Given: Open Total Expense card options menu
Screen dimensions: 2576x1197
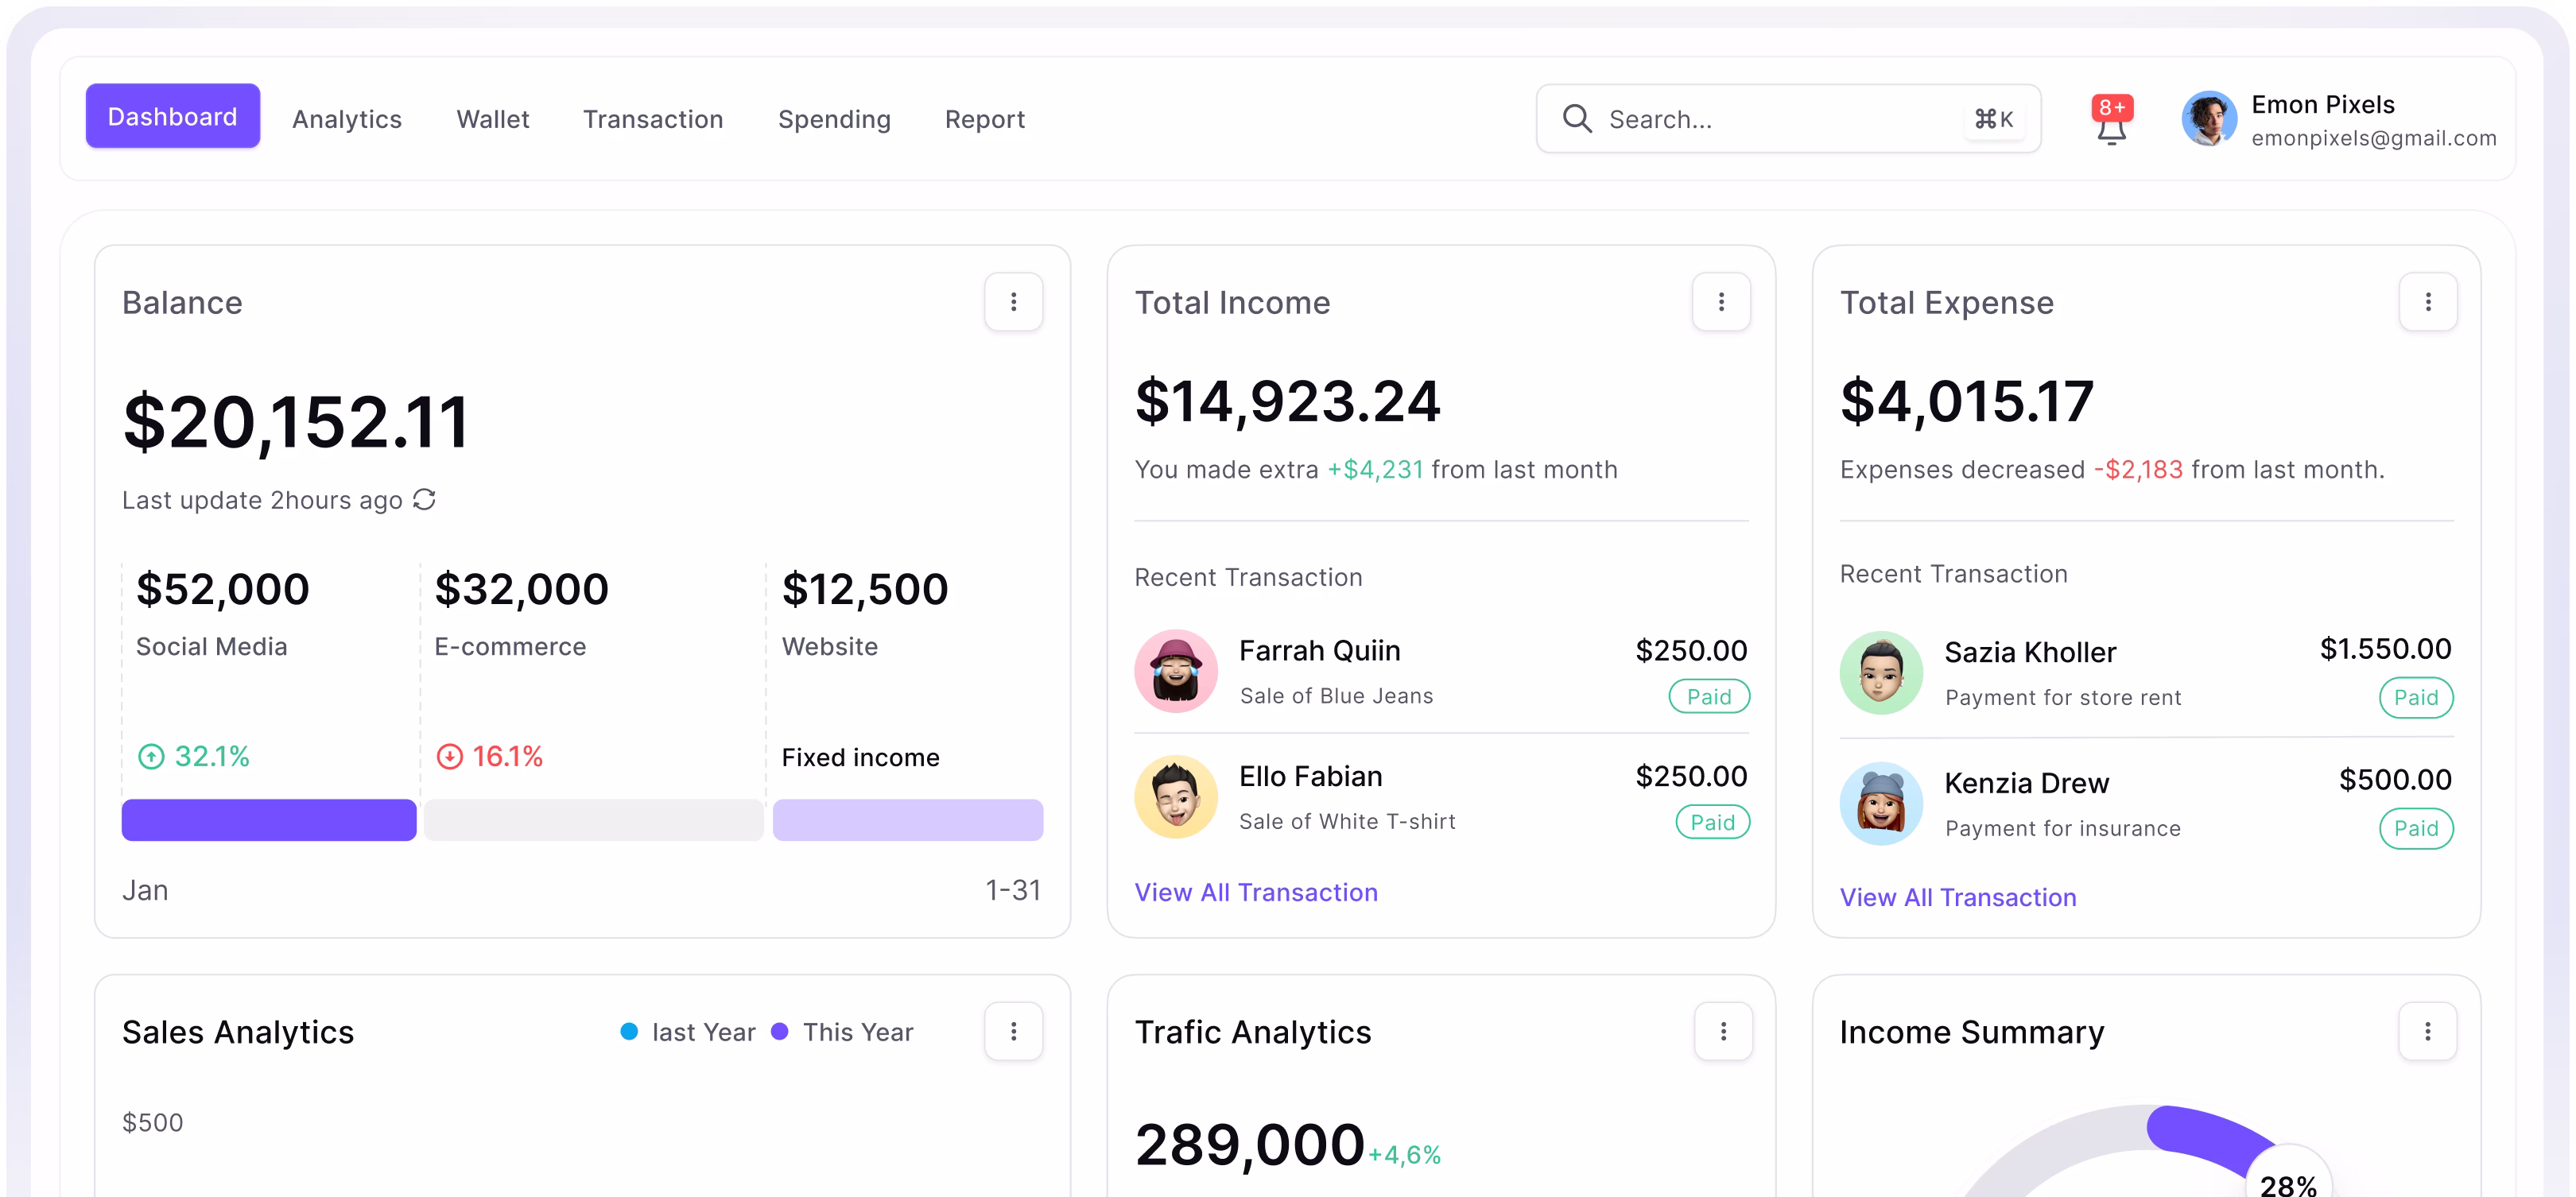Looking at the screenshot, I should 2427,302.
